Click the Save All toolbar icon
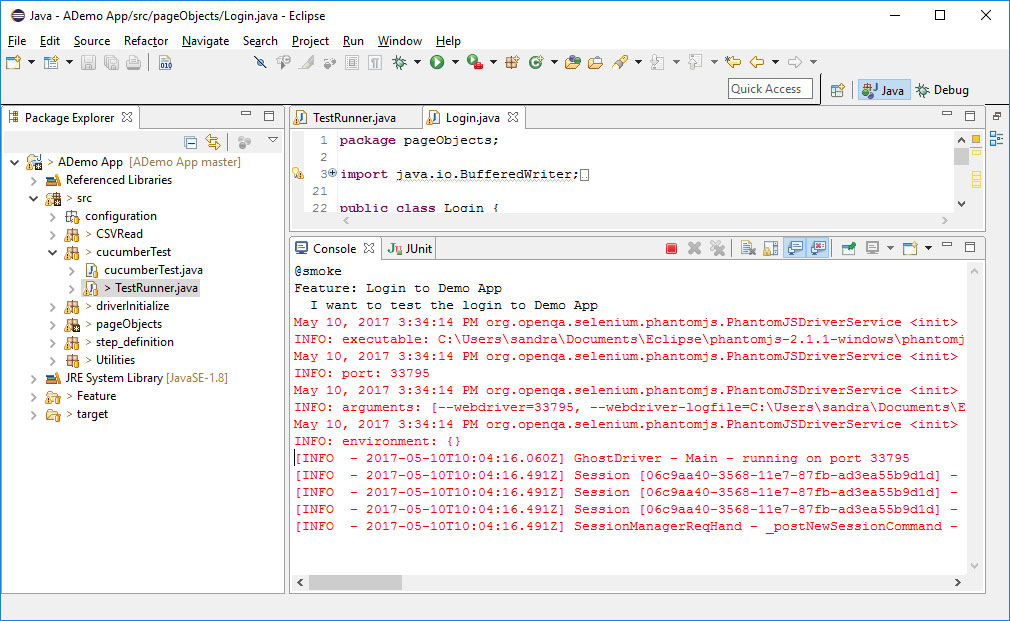Screen dimensions: 1010x621 coord(111,62)
